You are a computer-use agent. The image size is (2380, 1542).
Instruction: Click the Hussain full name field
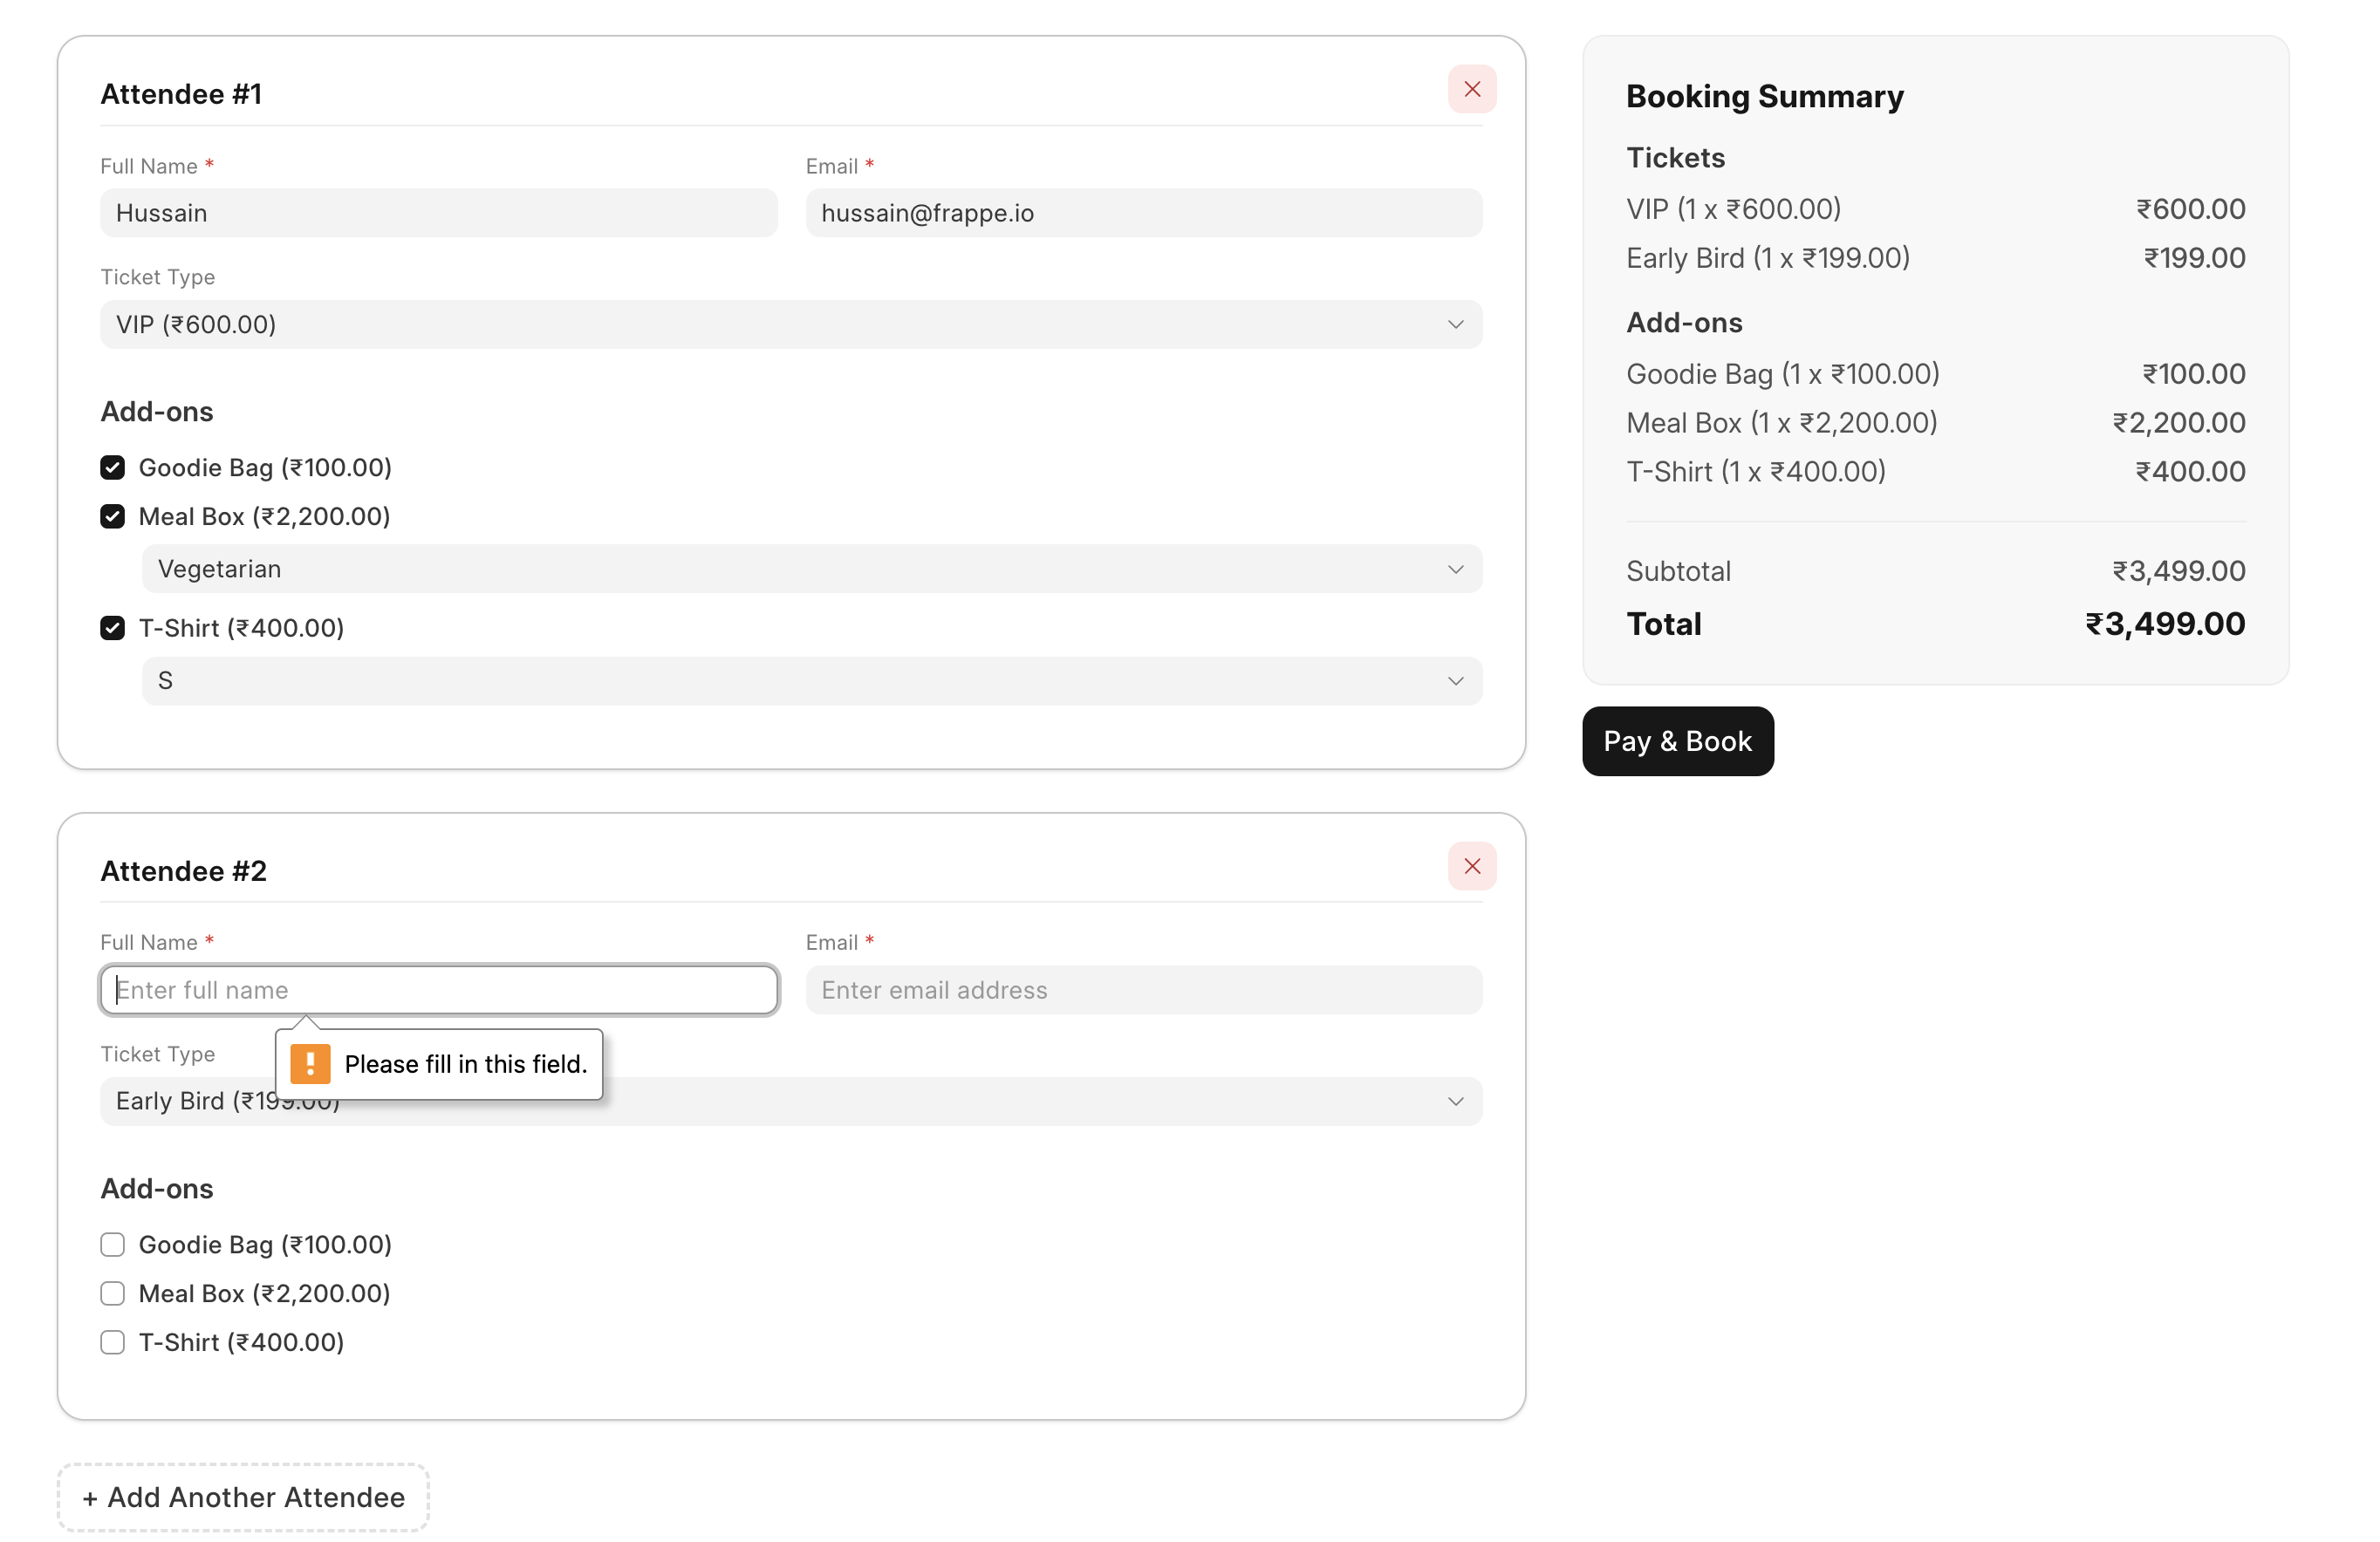tap(439, 213)
